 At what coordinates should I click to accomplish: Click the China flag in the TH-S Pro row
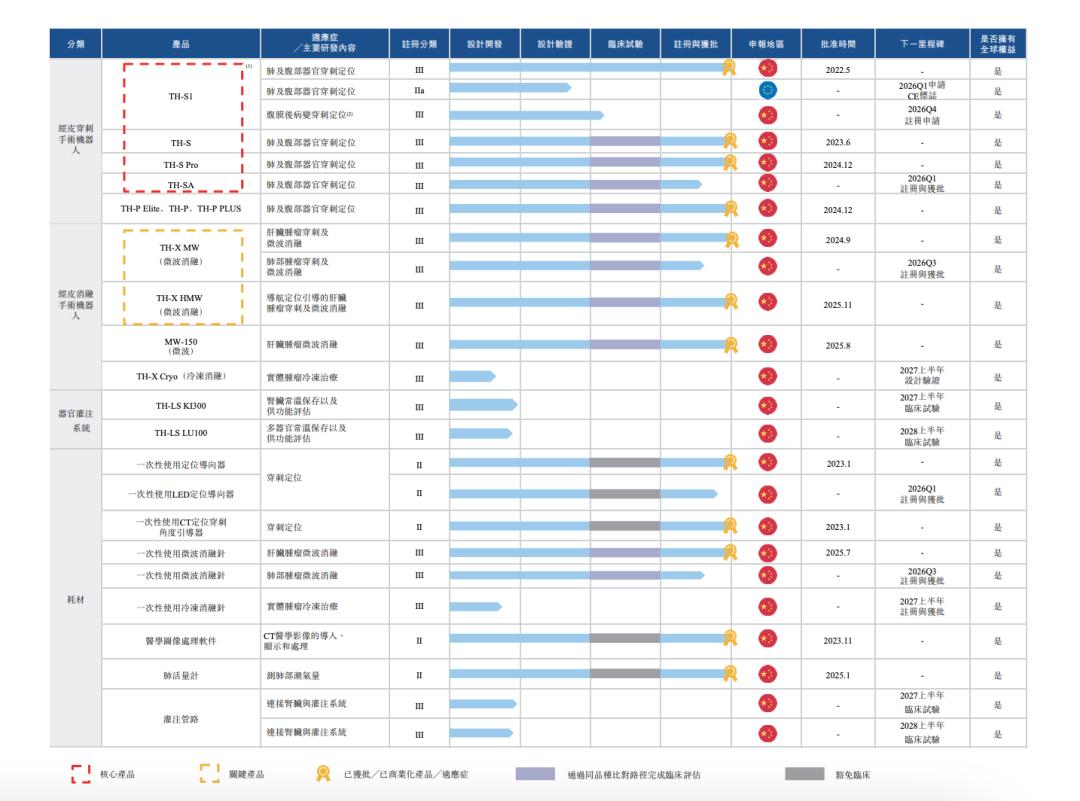767,163
